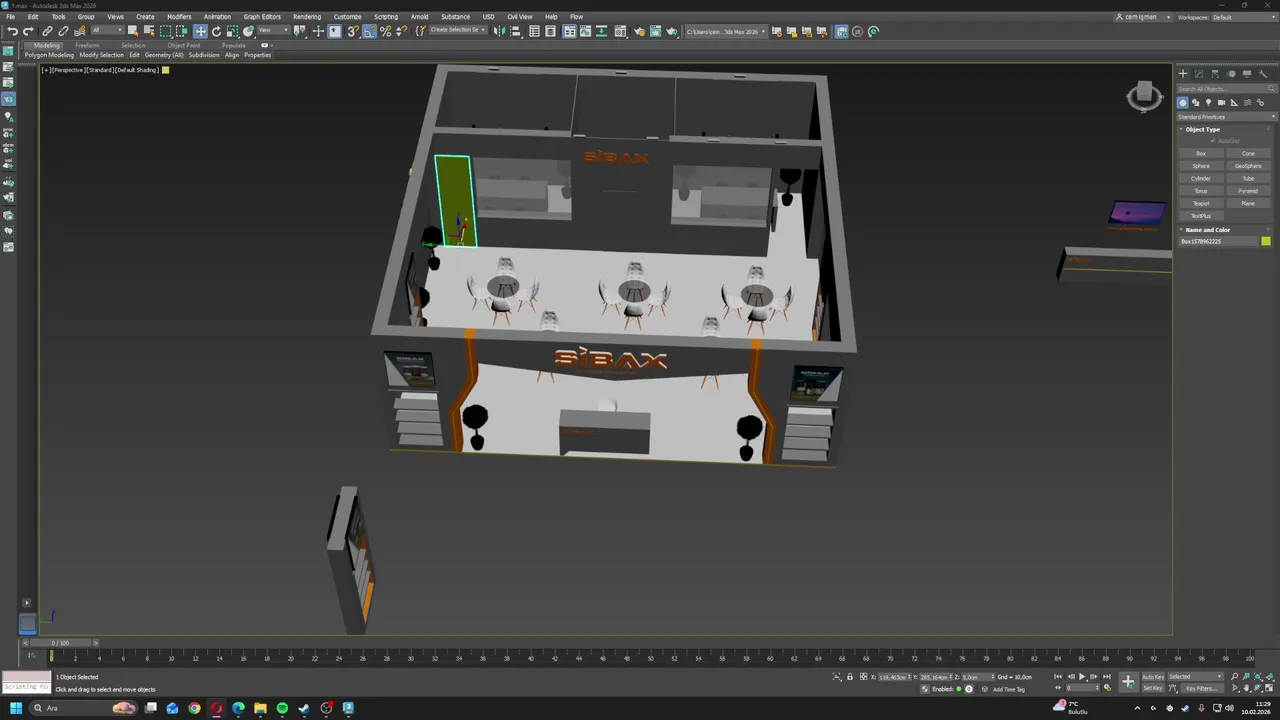Open the Modifiers menu

(x=179, y=17)
